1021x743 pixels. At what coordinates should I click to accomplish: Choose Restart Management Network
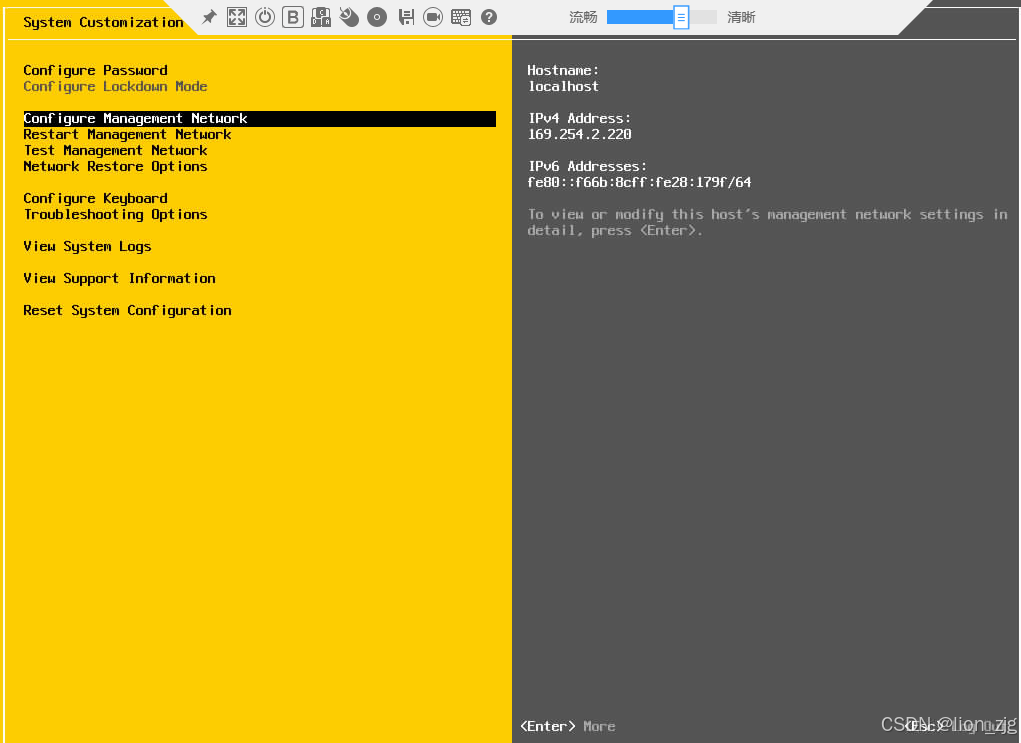[128, 135]
